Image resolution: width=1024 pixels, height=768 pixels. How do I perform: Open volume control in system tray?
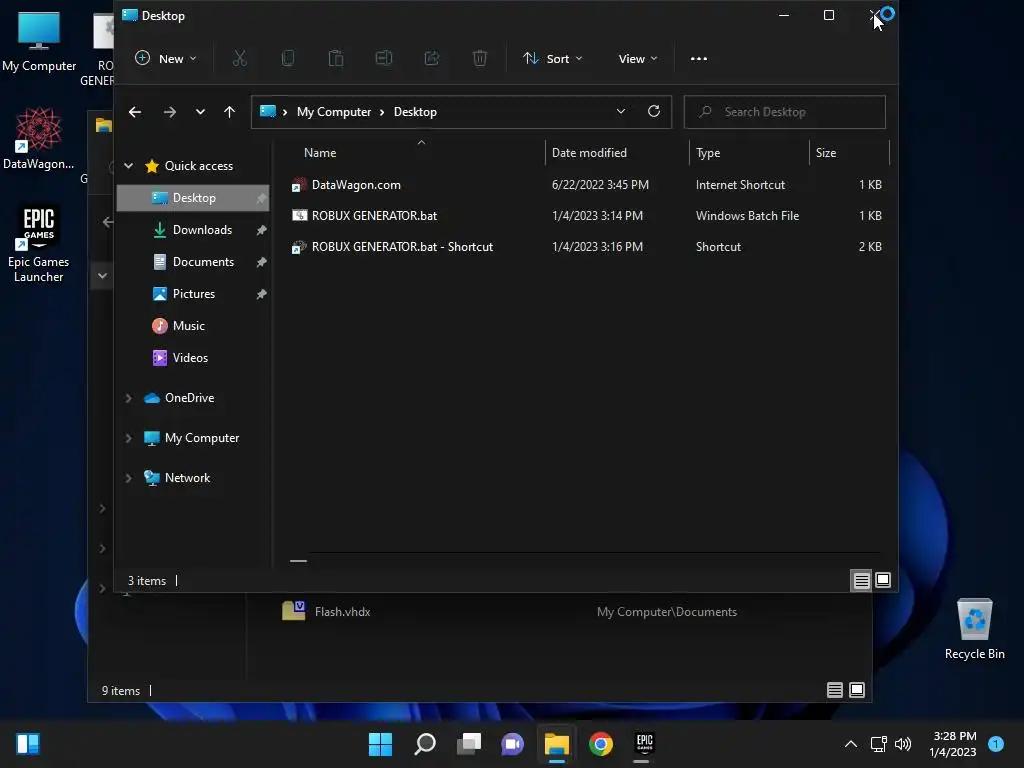coord(903,744)
